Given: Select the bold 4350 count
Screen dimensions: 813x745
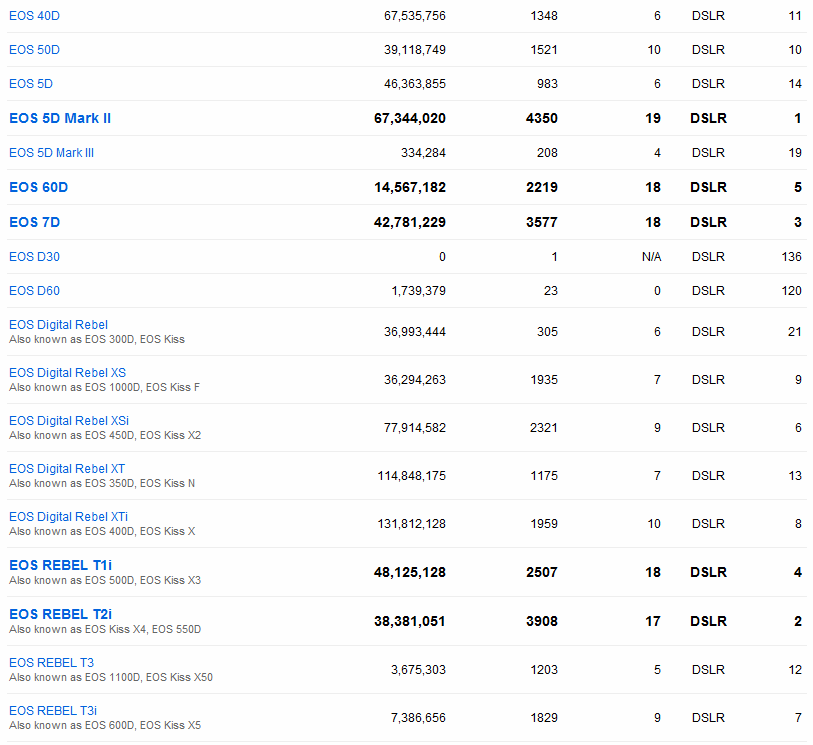Looking at the screenshot, I should [x=542, y=118].
